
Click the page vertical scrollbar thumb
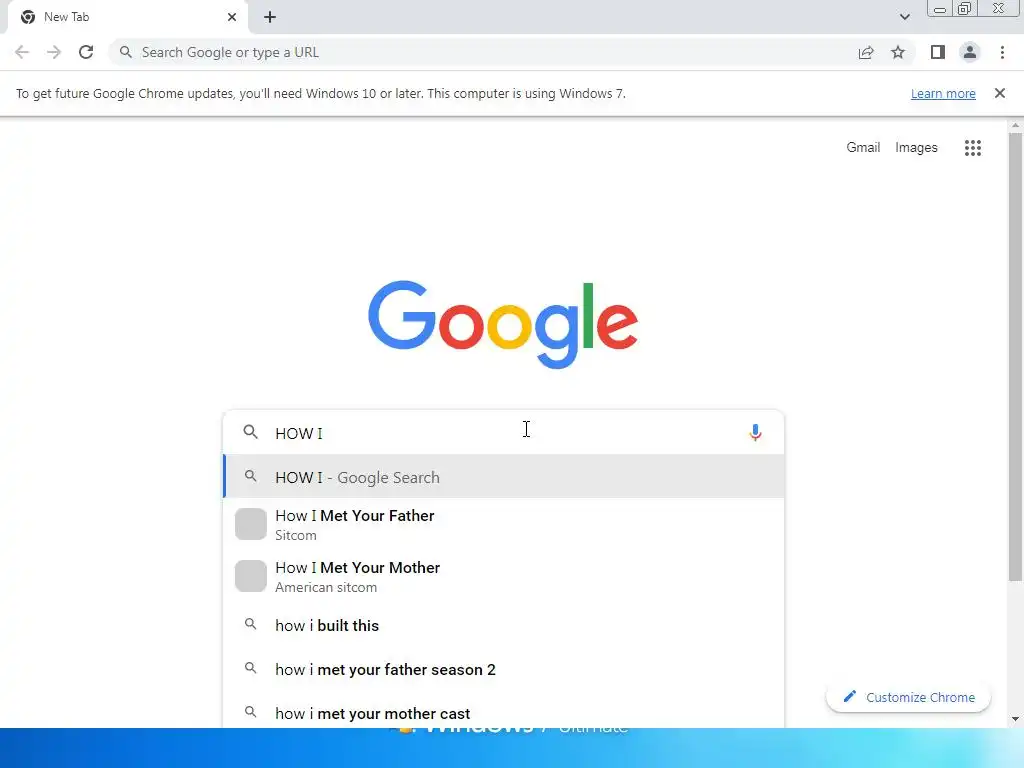[x=1016, y=356]
